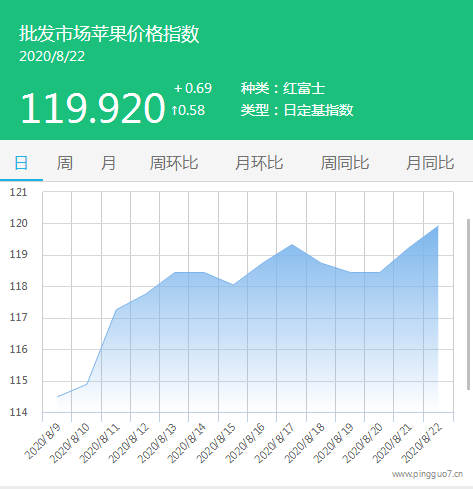Click the 2020/8/11 x-axis date label
The height and width of the screenshot is (489, 473).
[x=100, y=443]
